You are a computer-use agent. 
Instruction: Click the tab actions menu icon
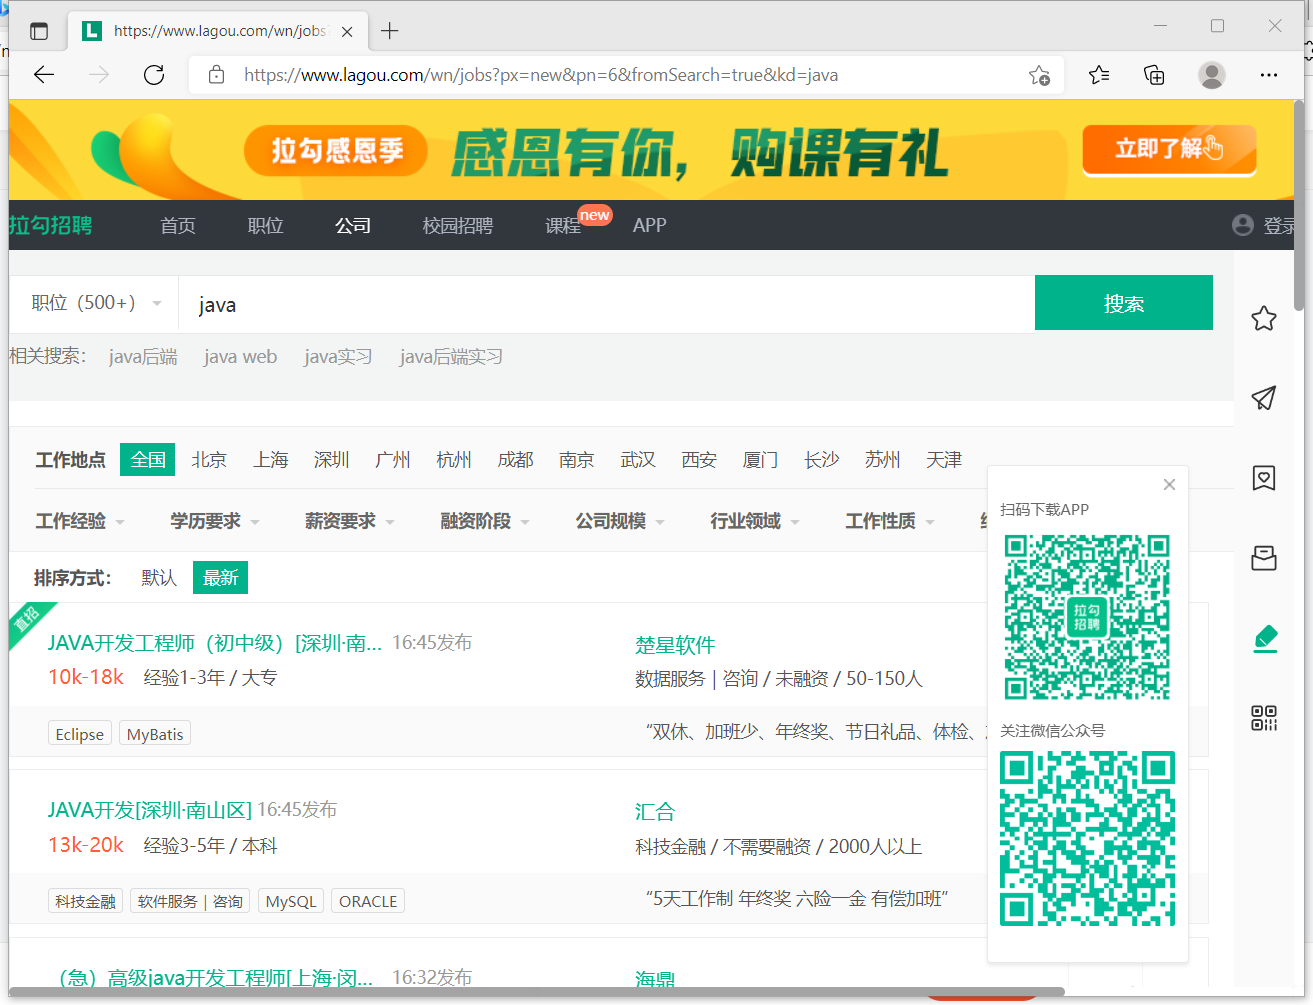pyautogui.click(x=39, y=31)
